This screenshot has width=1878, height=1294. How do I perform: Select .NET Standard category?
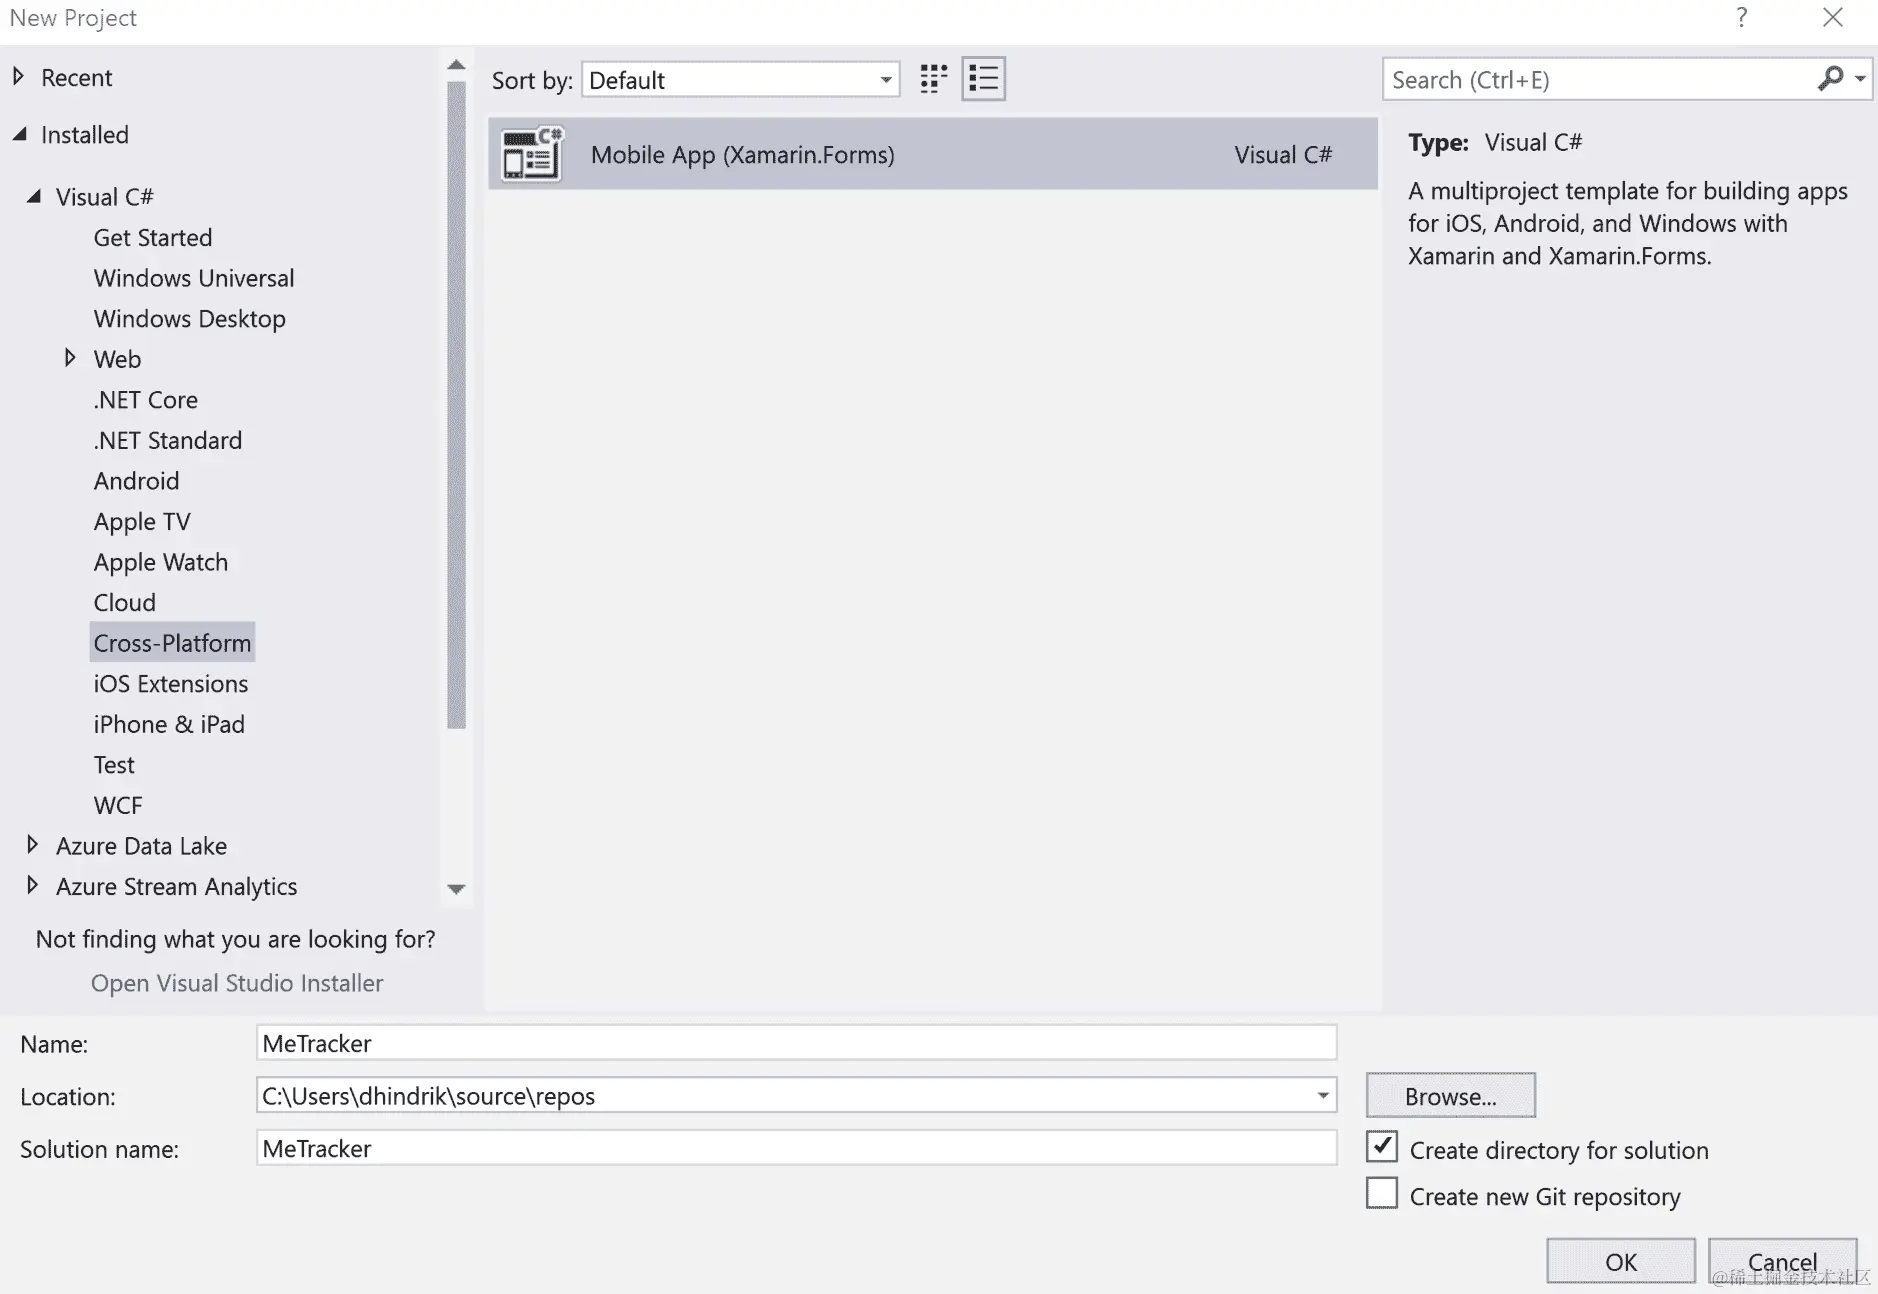click(x=168, y=441)
